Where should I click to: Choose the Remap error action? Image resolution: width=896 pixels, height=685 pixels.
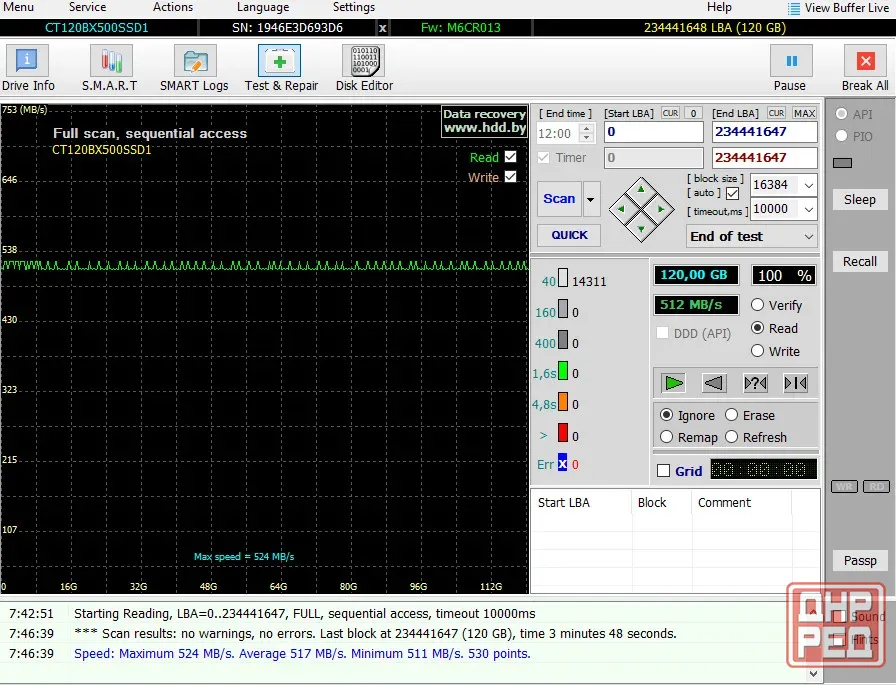[x=666, y=437]
